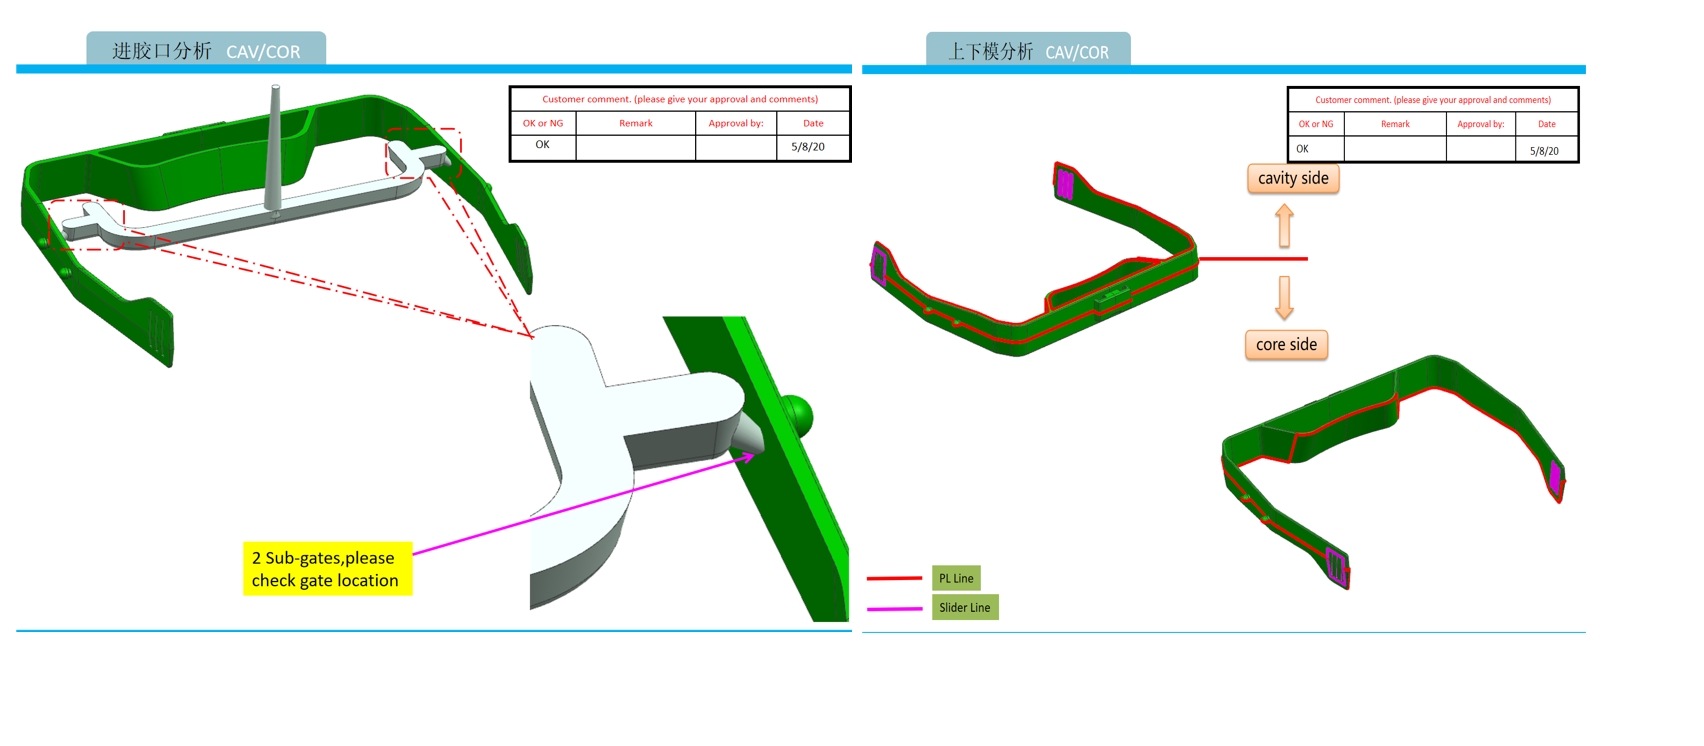
Task: Click the core side label
Action: 1286,345
